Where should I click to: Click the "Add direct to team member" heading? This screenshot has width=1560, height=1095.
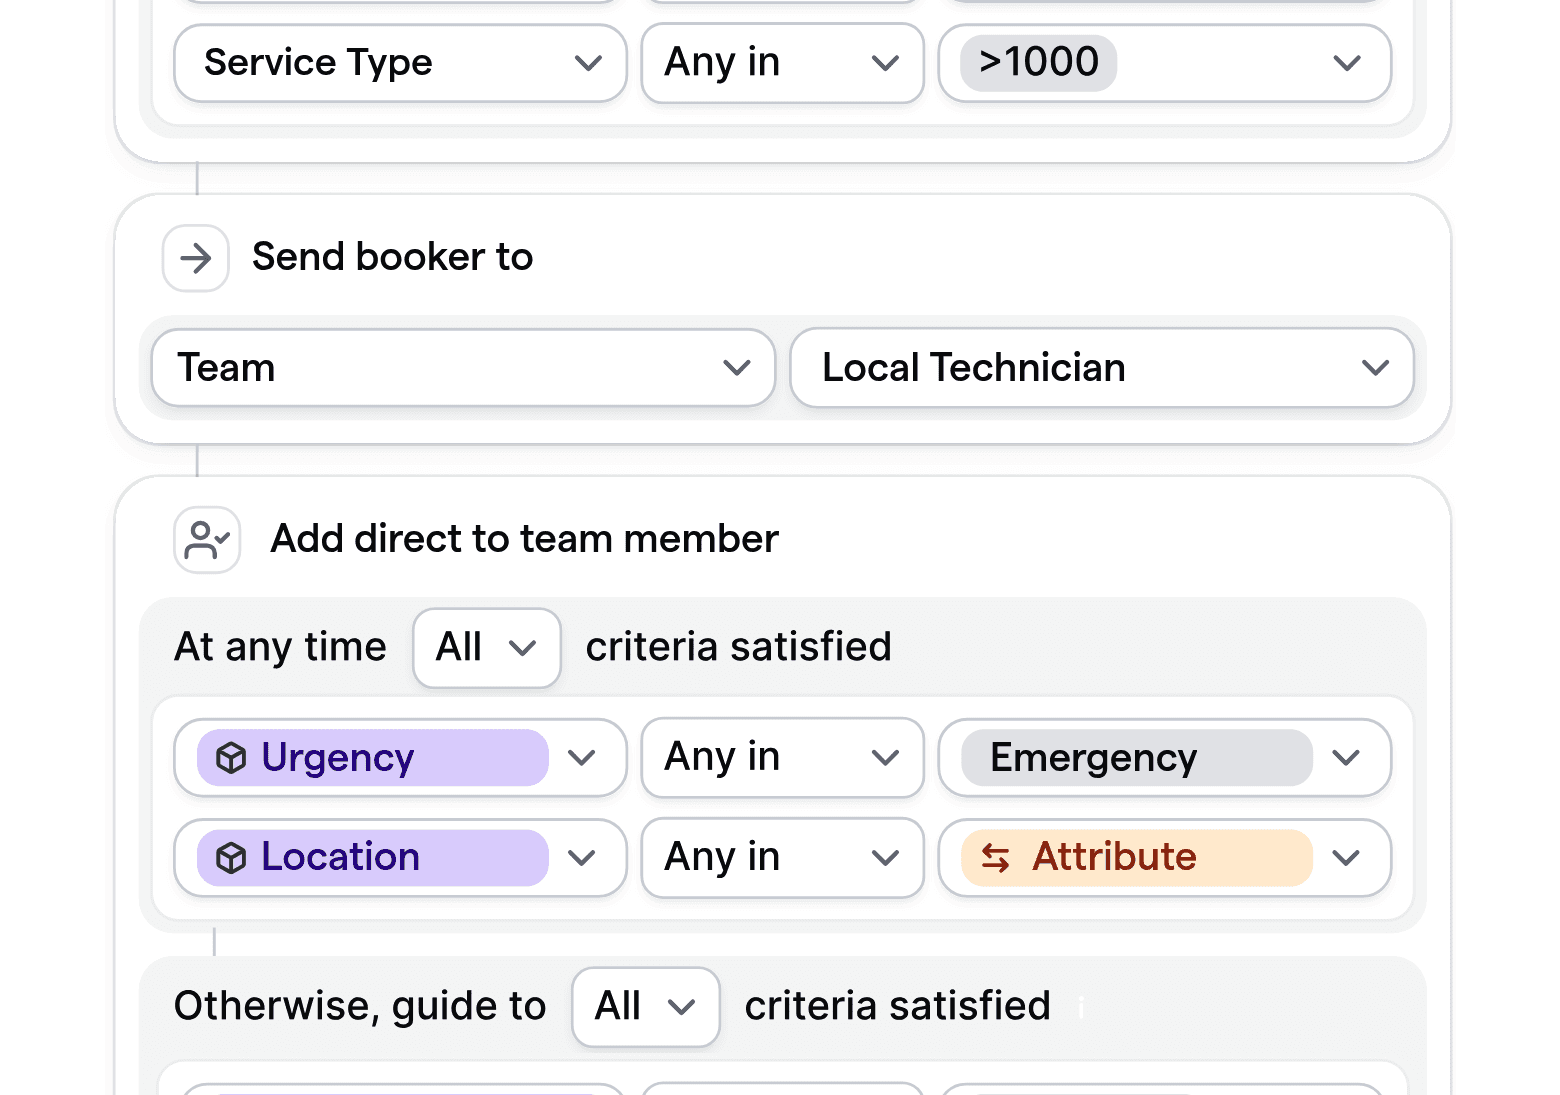click(523, 539)
